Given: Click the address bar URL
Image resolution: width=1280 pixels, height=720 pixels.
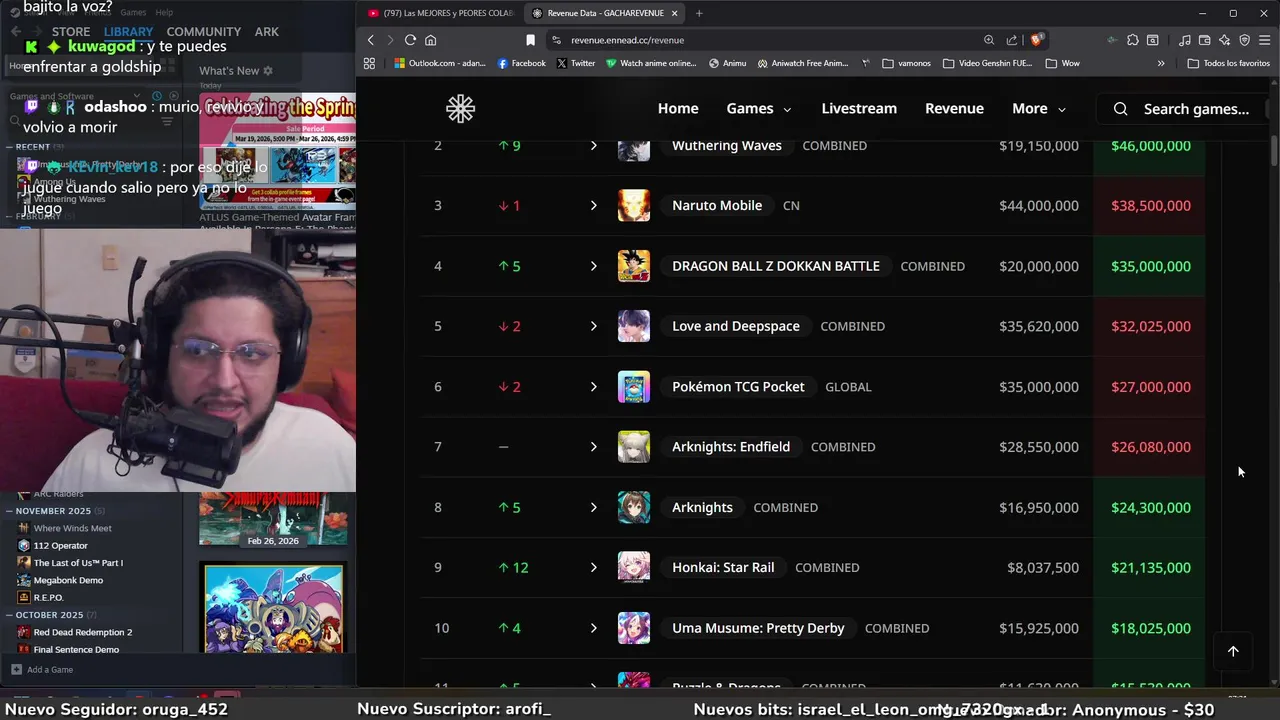Looking at the screenshot, I should (627, 40).
